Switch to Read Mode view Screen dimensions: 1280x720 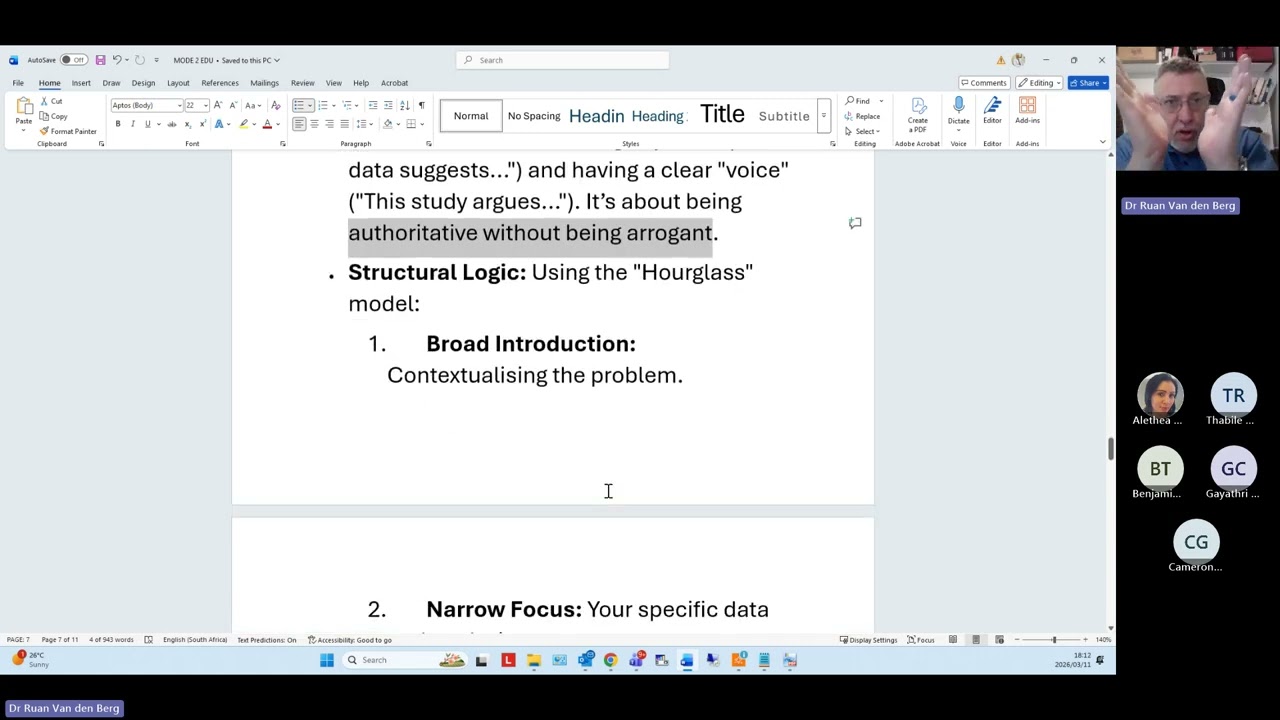pos(953,640)
